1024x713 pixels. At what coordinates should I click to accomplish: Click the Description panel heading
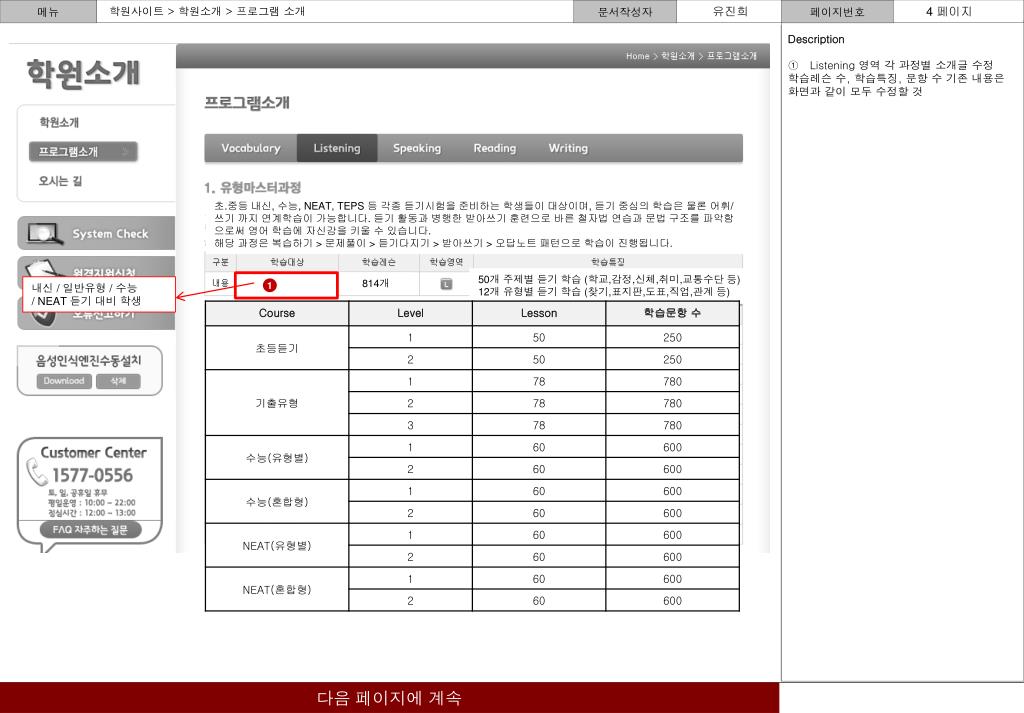[x=816, y=39]
